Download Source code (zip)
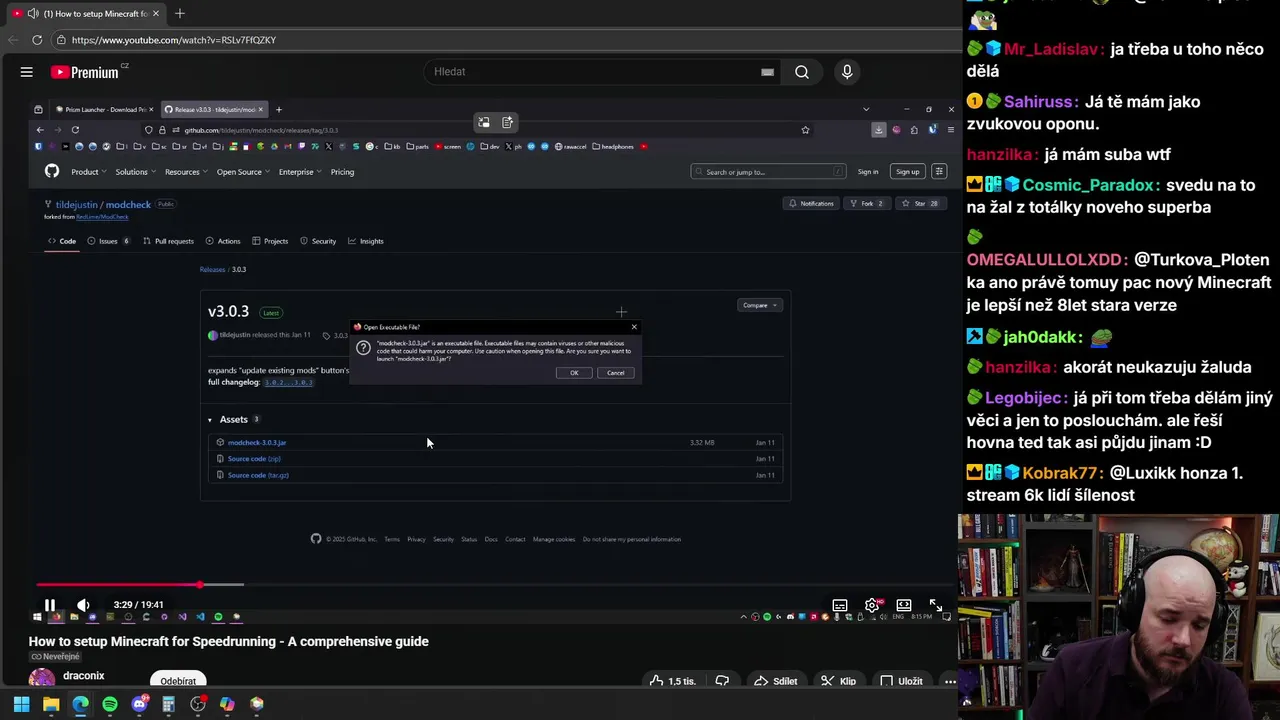The image size is (1280, 720). (254, 459)
